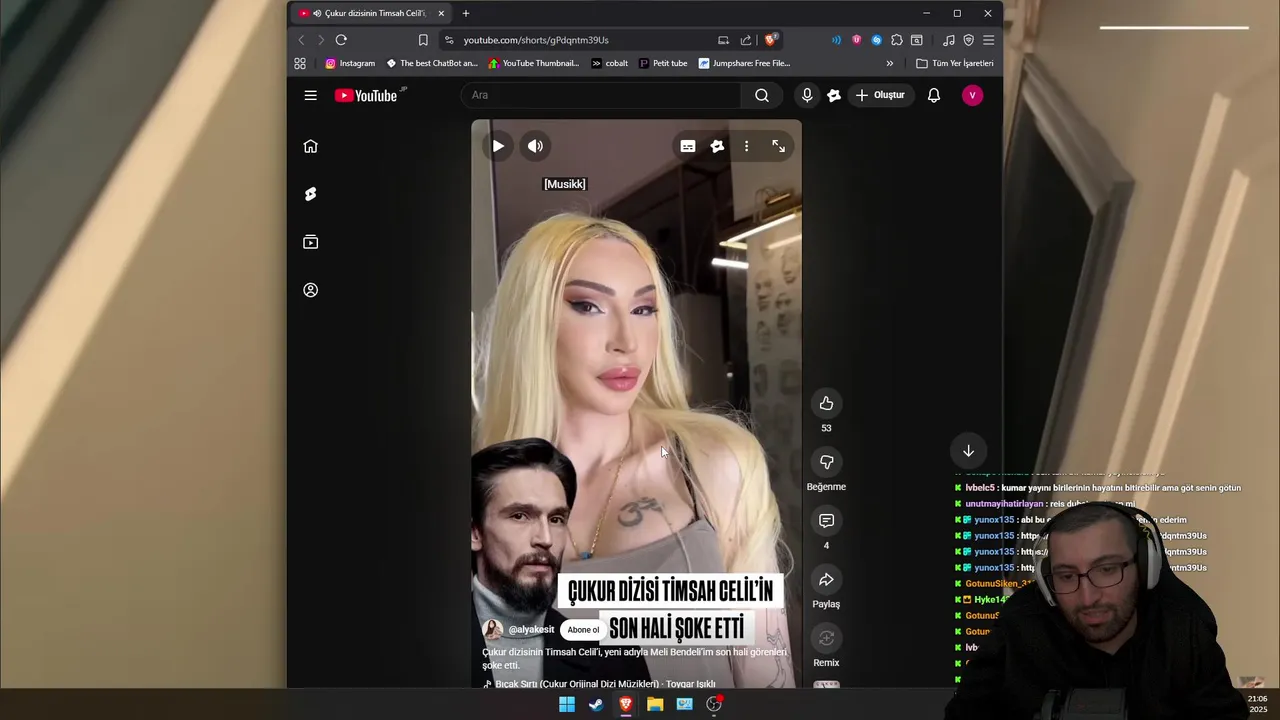Click the YouTube search magnifier button
This screenshot has height=720, width=1280.
click(x=762, y=95)
